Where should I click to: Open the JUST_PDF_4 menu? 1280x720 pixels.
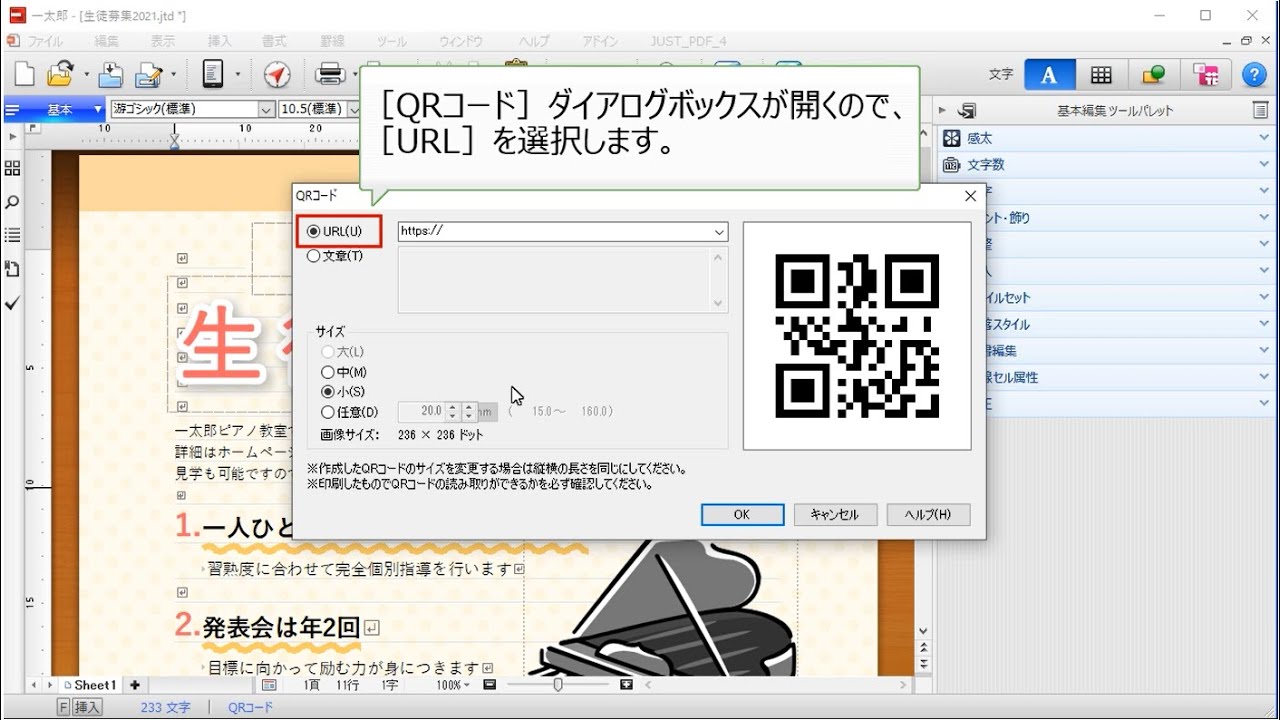[689, 41]
